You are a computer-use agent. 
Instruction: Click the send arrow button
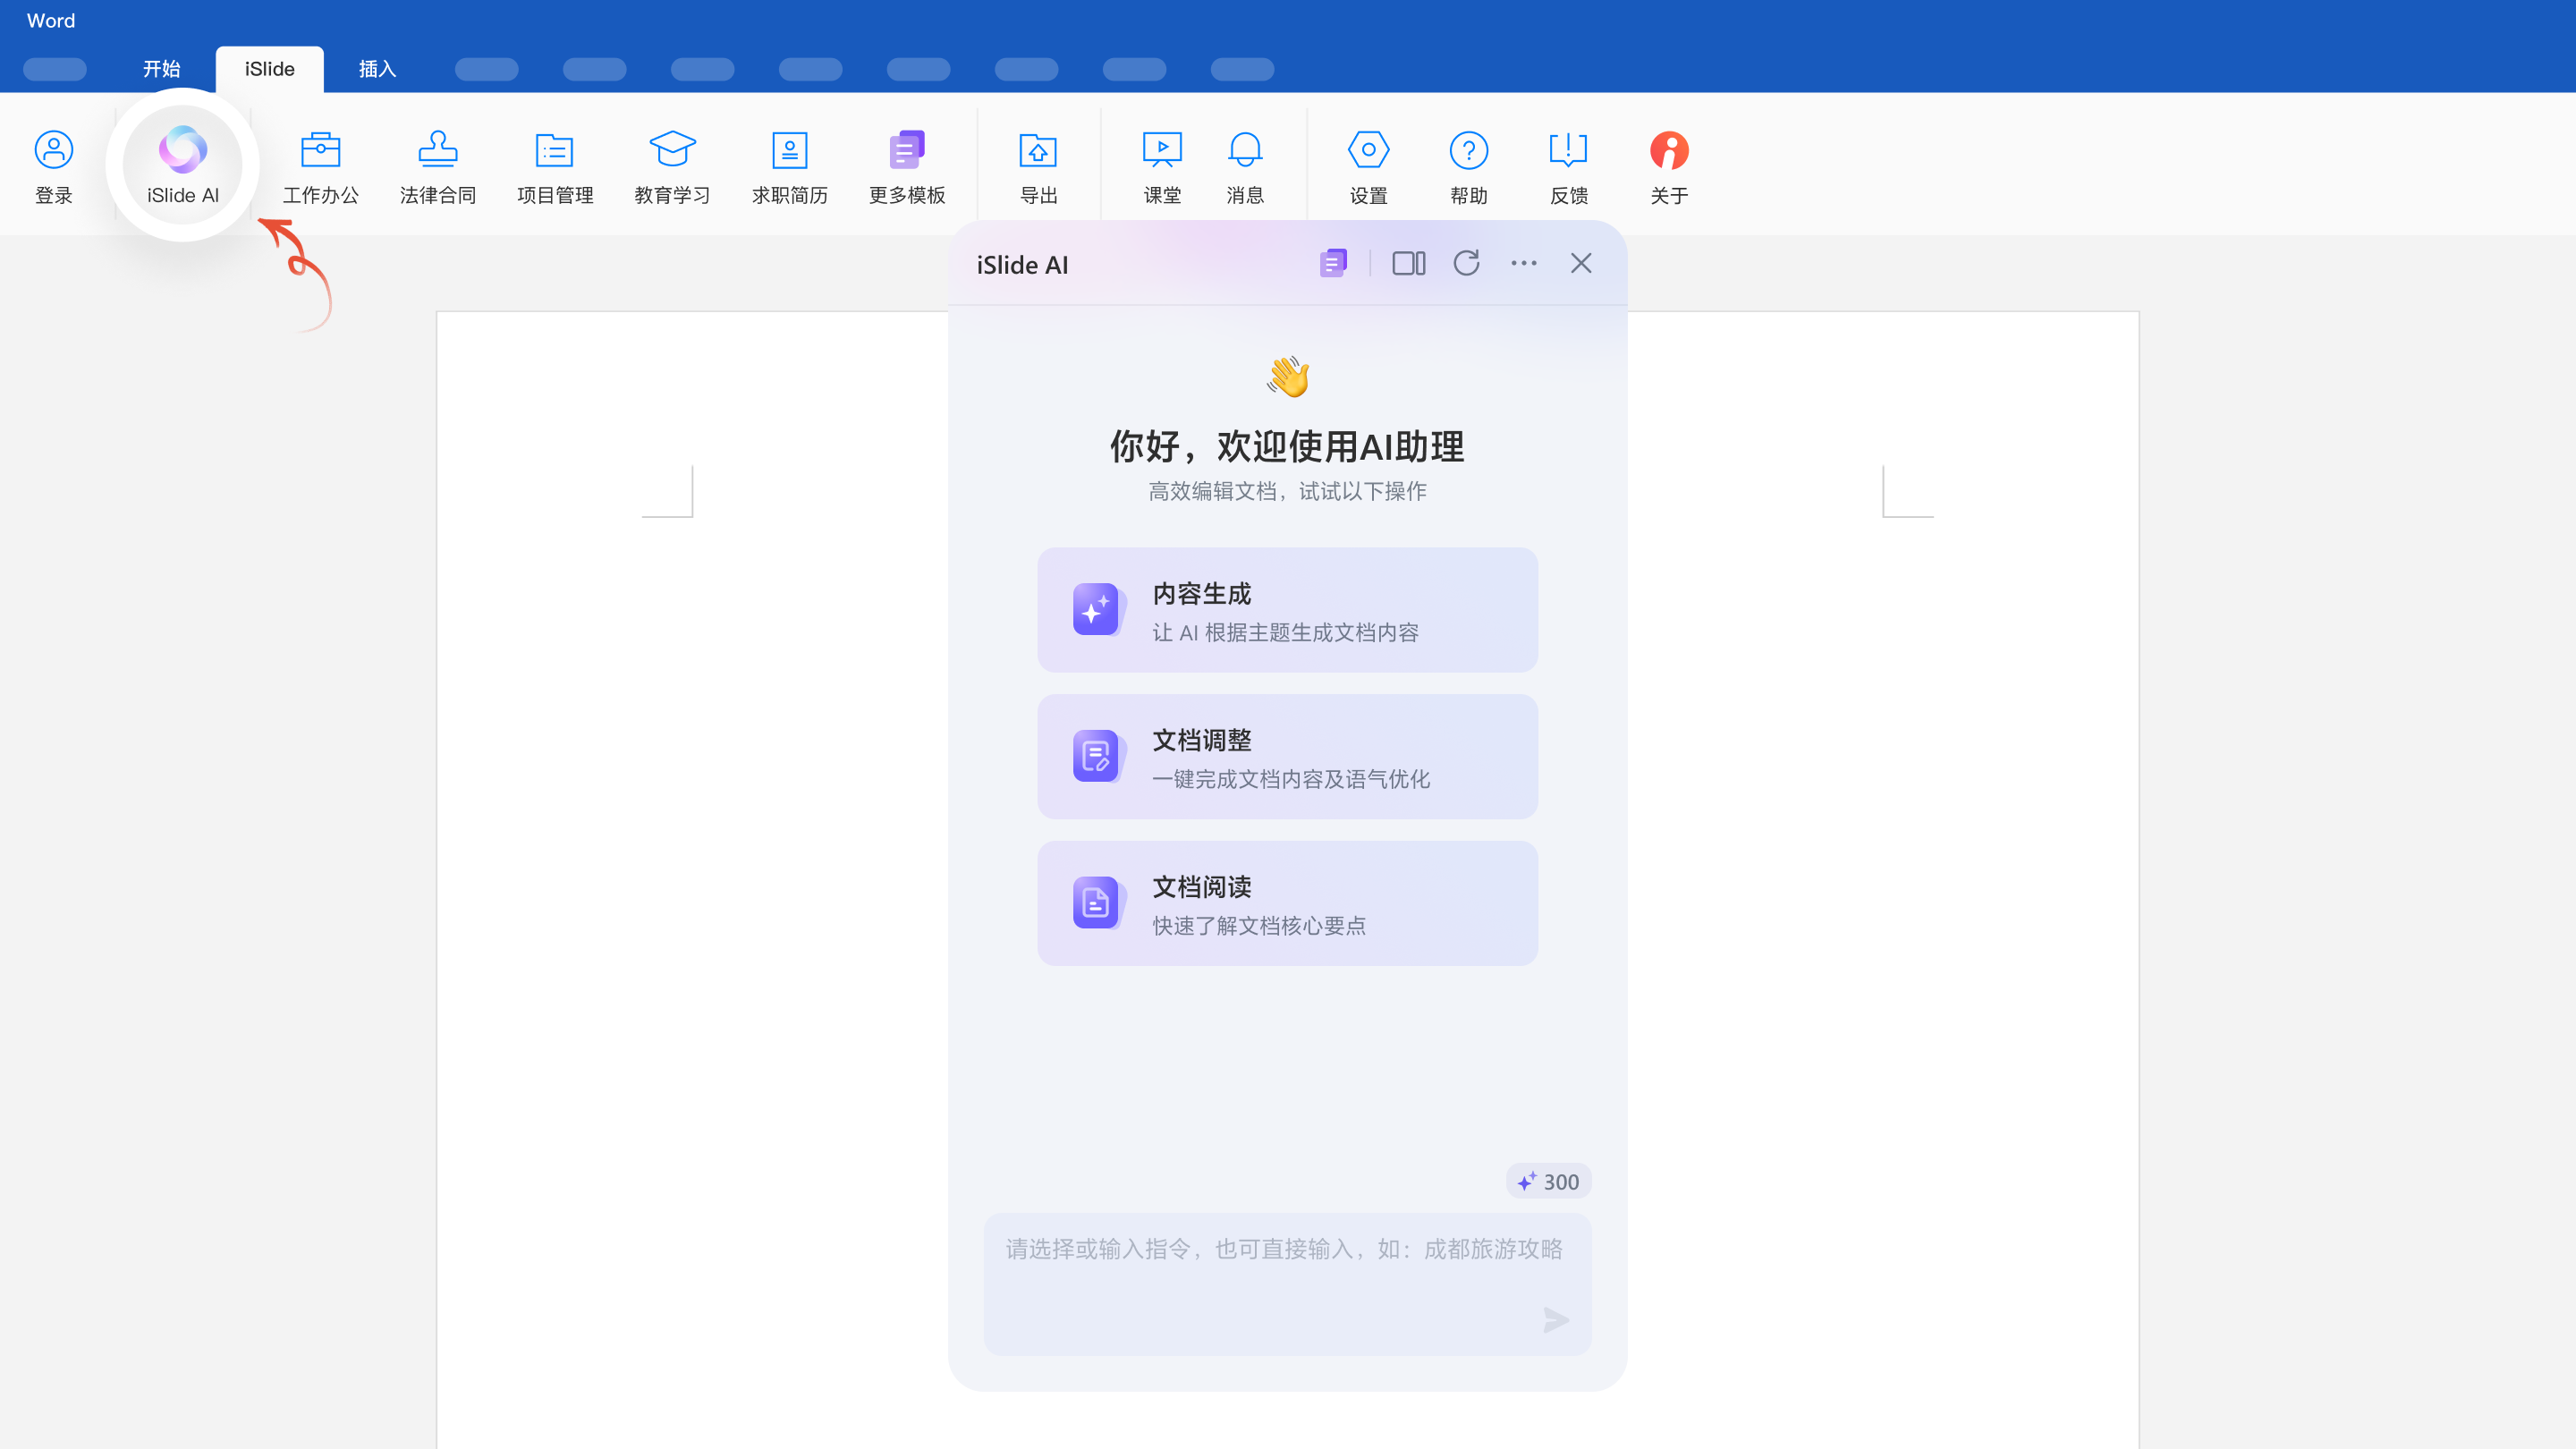click(x=1556, y=1320)
